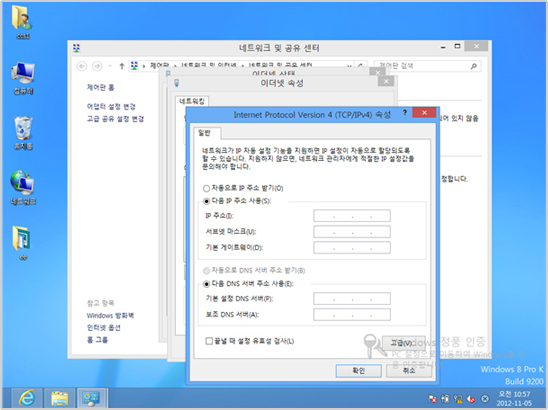Click the back arrow in Network Sharing Center

(x=82, y=66)
